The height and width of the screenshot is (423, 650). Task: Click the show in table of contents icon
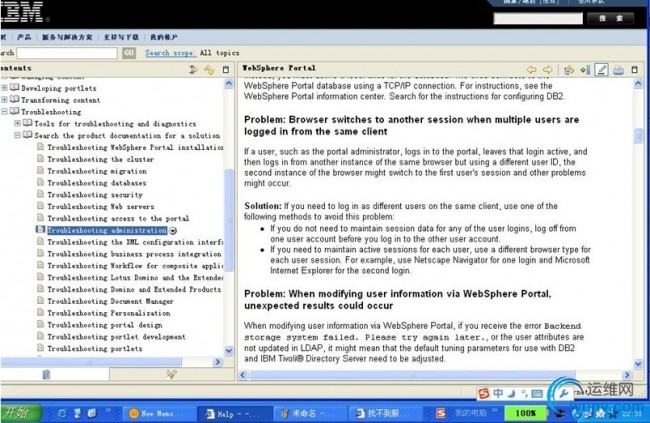[x=569, y=70]
